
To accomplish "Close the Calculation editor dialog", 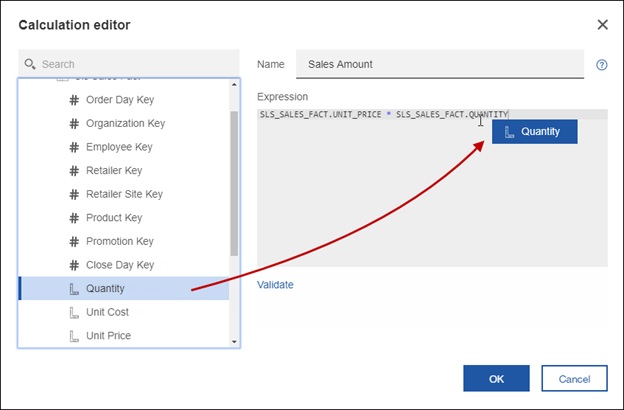I will point(603,25).
